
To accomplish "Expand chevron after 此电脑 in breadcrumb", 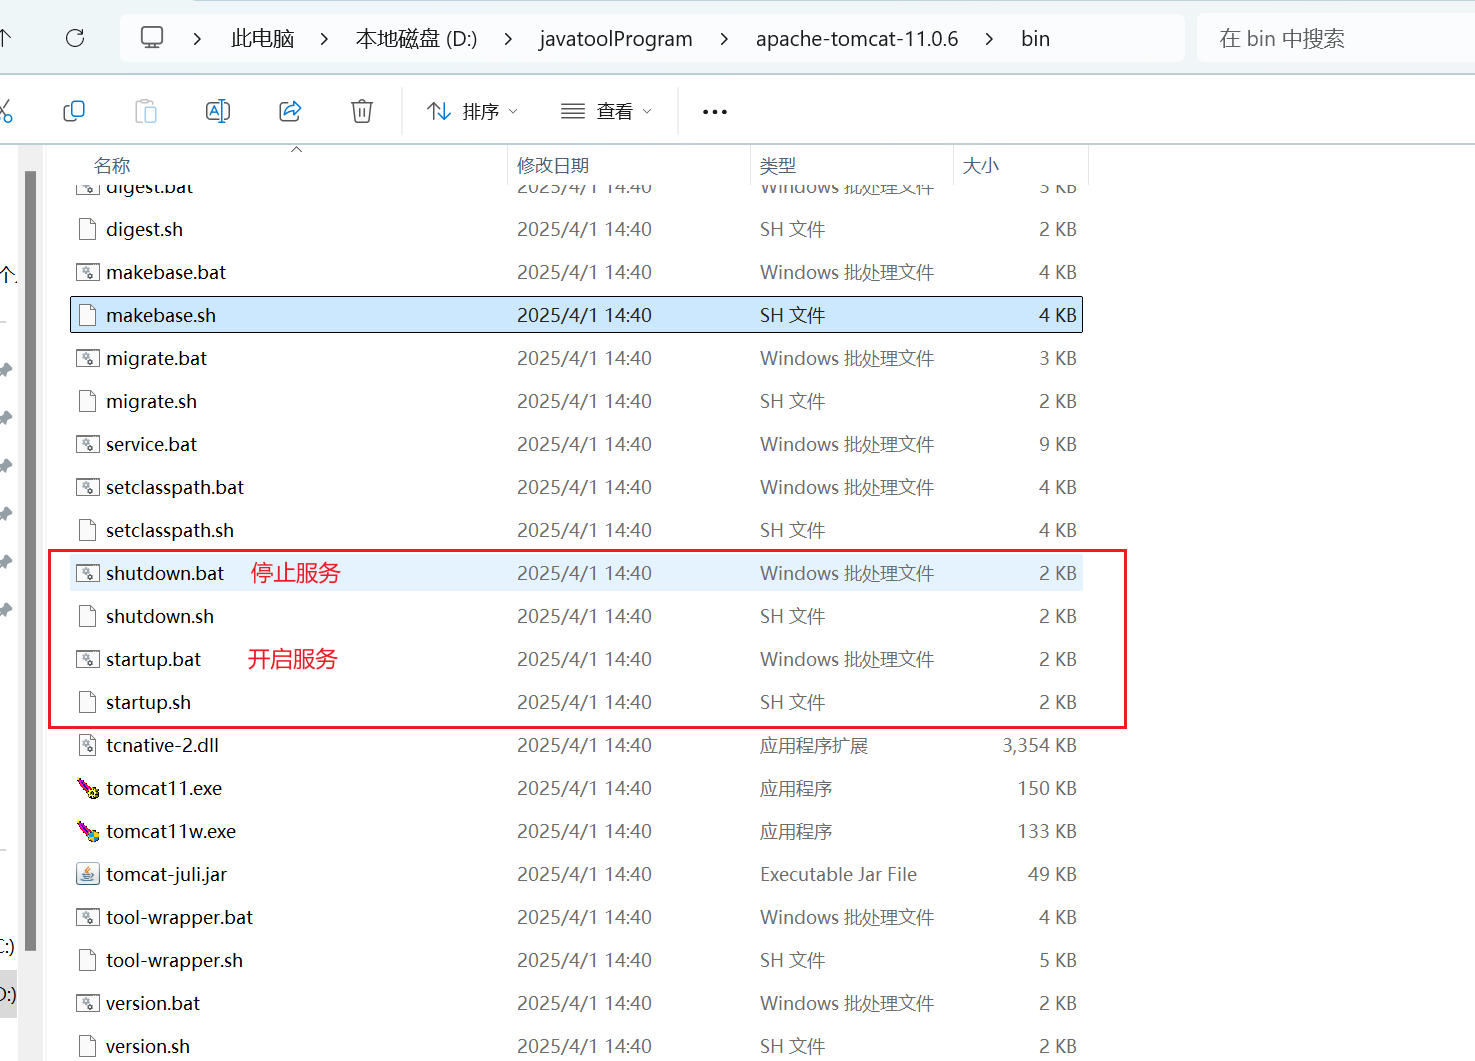I will (324, 39).
